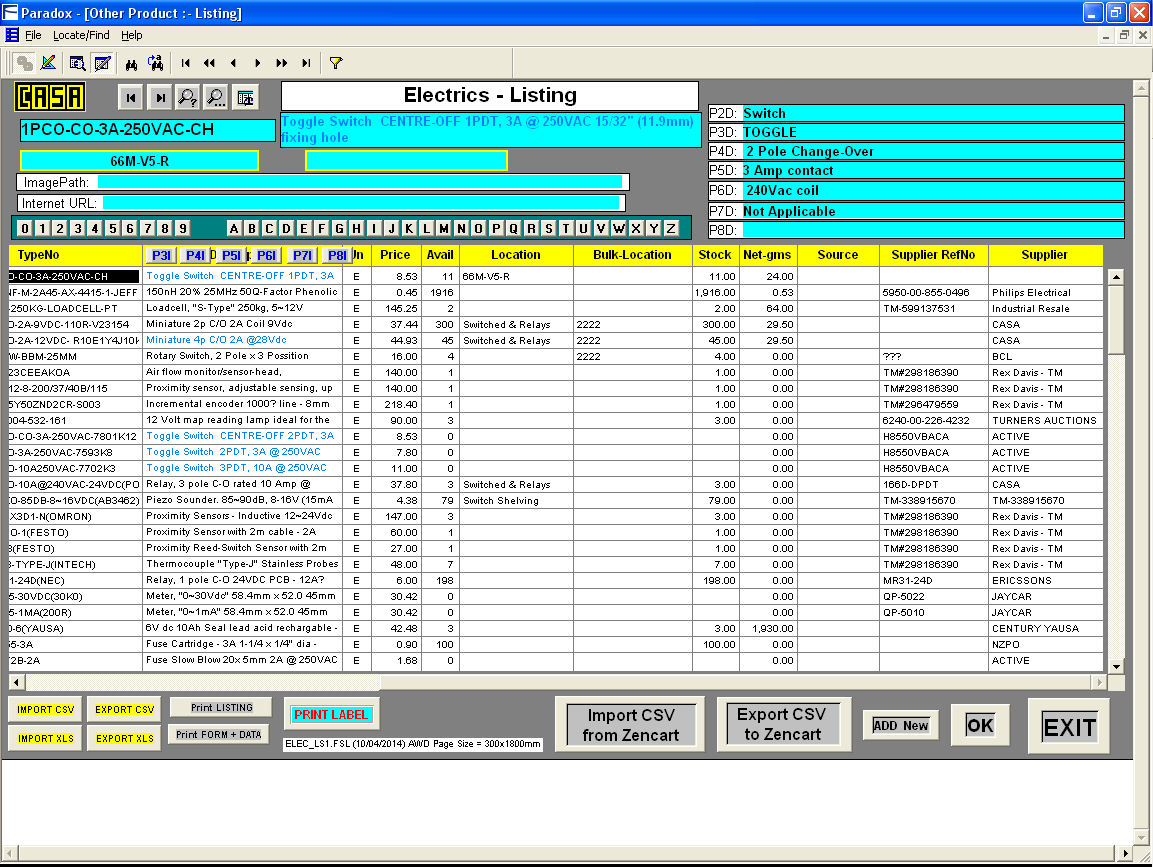Filter by letter A in alphabet bar
The height and width of the screenshot is (867, 1153).
[x=234, y=229]
